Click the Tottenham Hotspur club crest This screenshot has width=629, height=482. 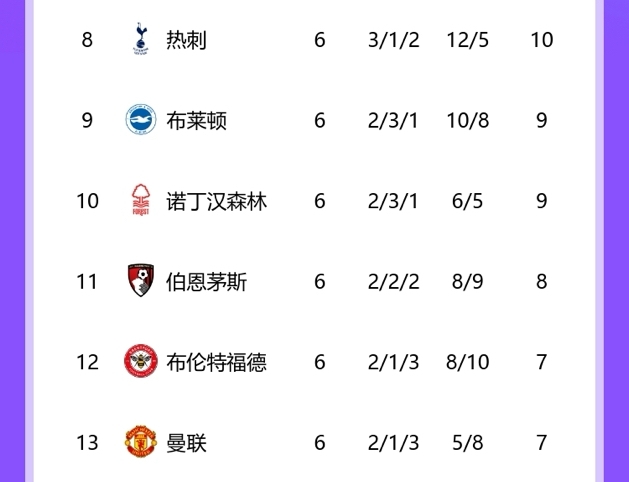coord(140,40)
